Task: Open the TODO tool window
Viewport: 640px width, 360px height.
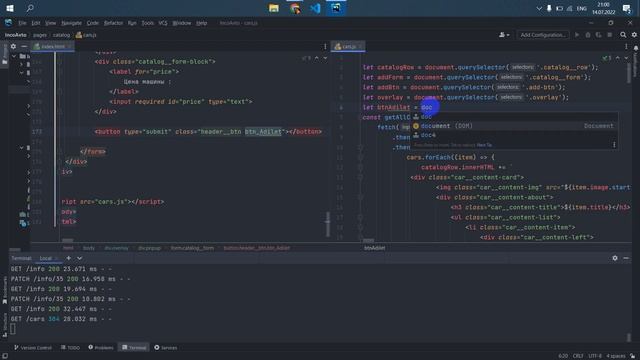Action: (70, 348)
